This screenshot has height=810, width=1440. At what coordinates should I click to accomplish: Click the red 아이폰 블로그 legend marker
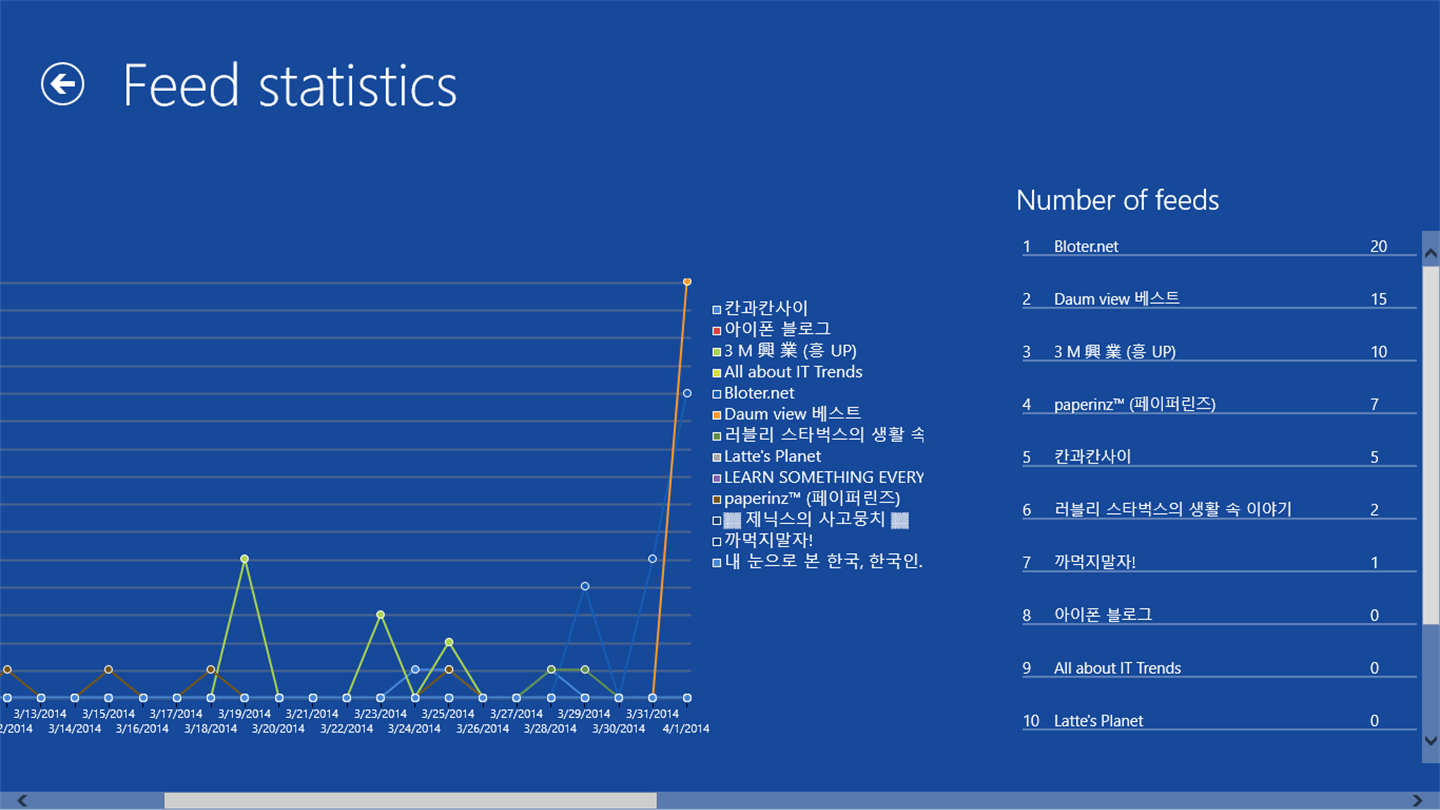(x=717, y=331)
